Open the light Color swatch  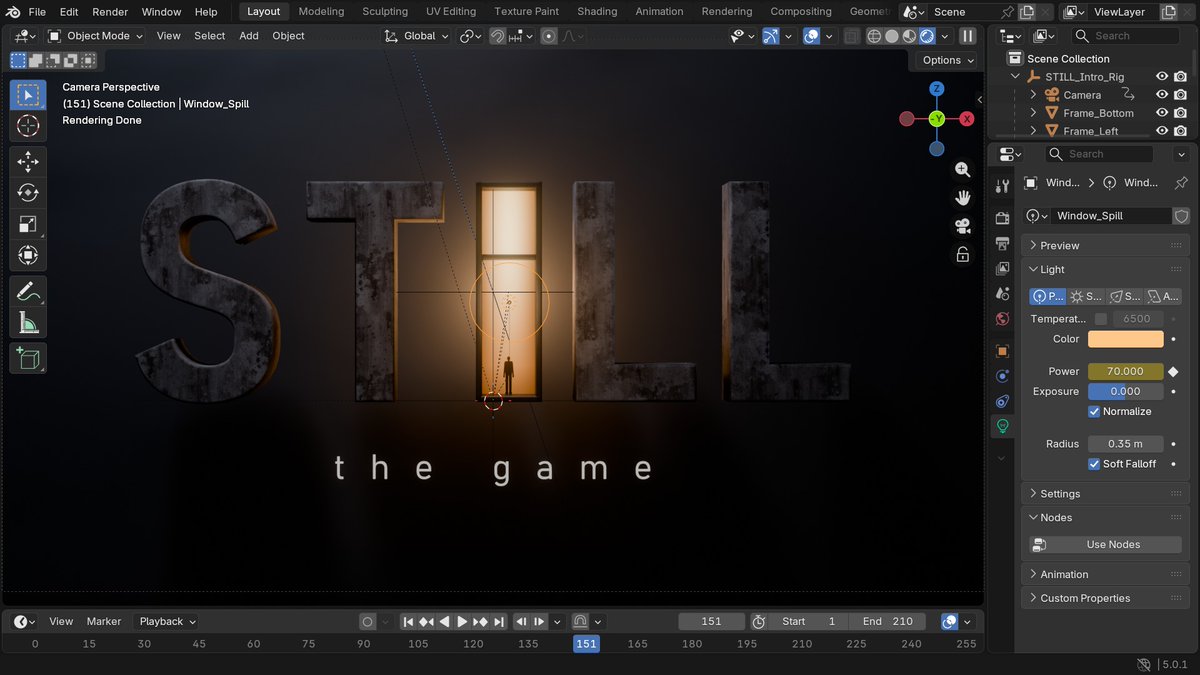1125,339
